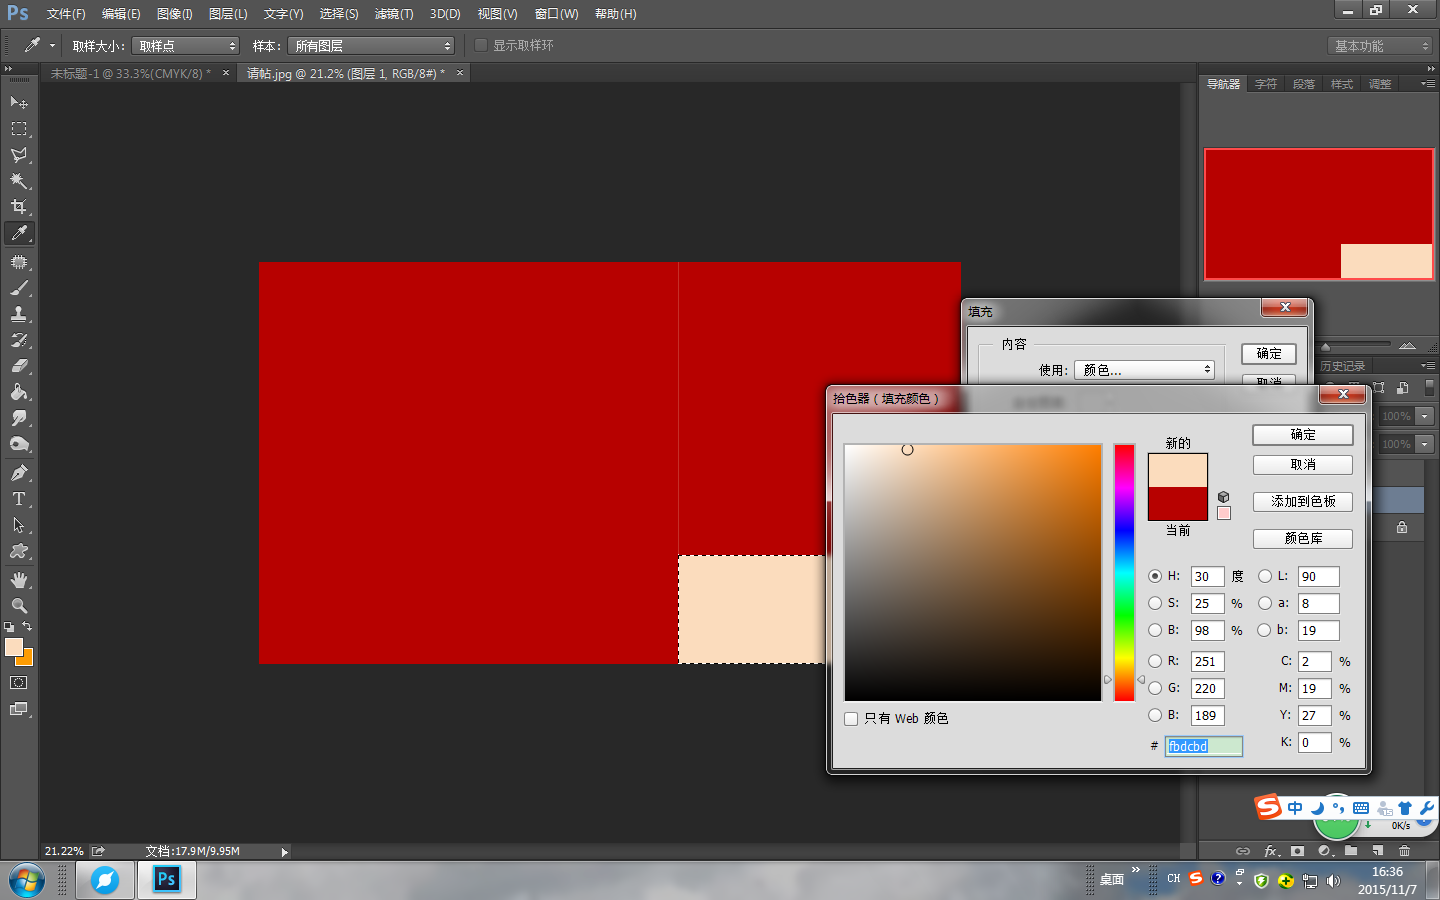Select the Clone Stamp tool
Image resolution: width=1440 pixels, height=900 pixels.
tap(19, 314)
